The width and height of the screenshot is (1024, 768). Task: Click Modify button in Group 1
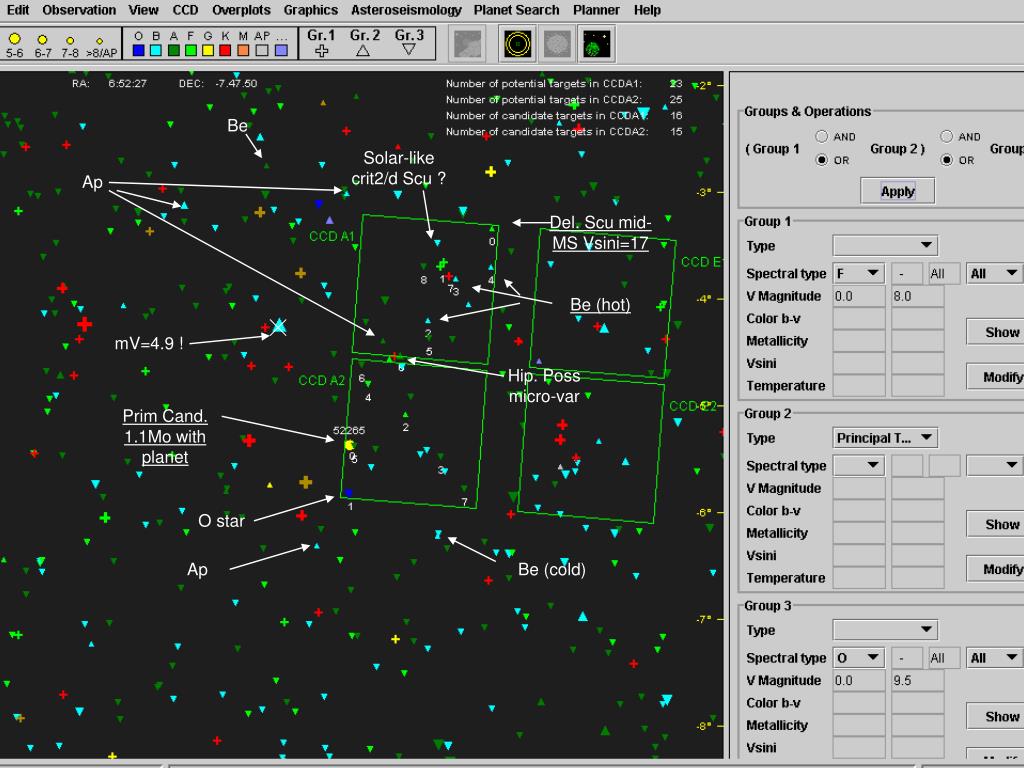[995, 376]
